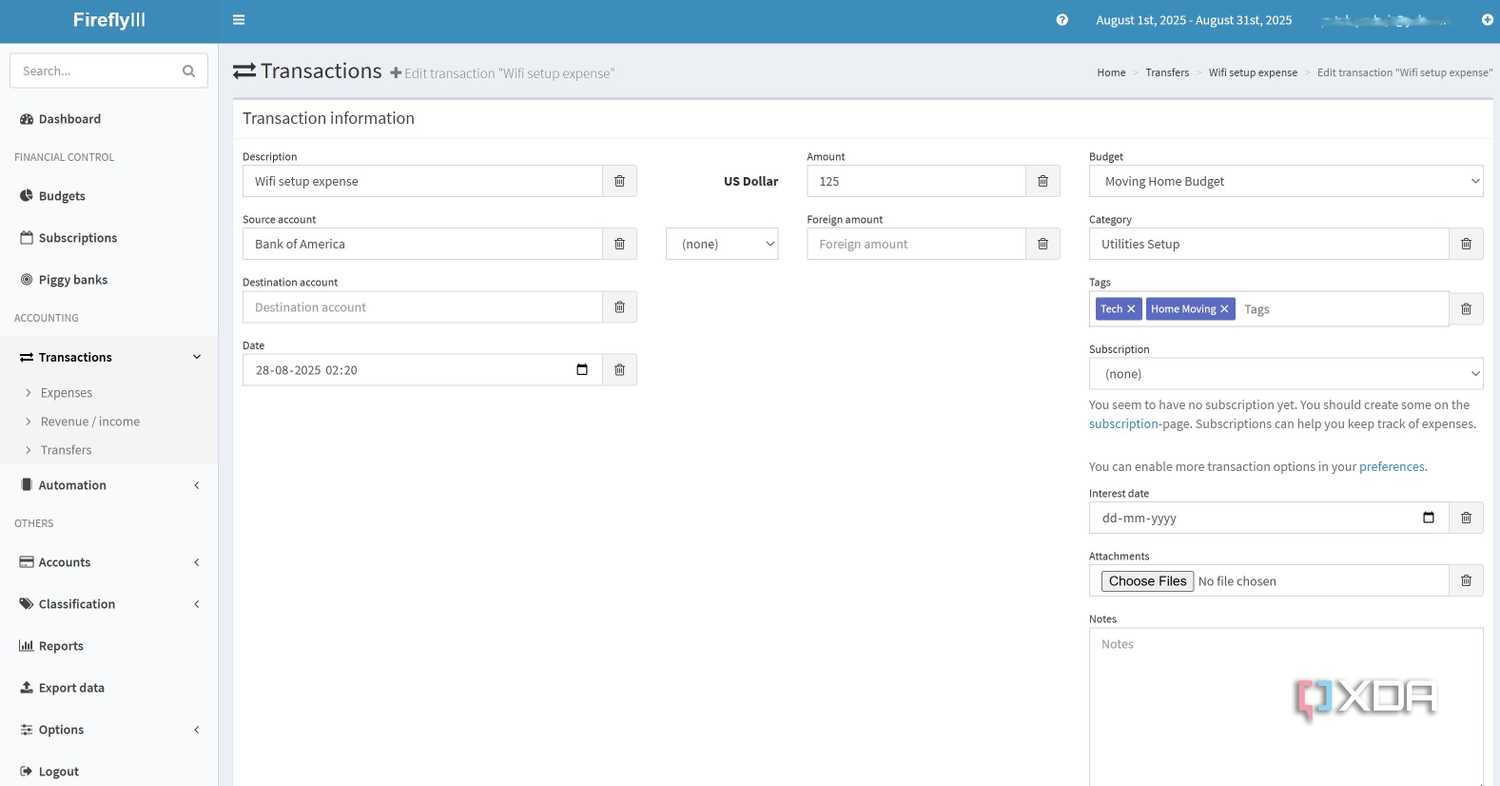
Task: Open the help question mark icon
Action: 1062,20
